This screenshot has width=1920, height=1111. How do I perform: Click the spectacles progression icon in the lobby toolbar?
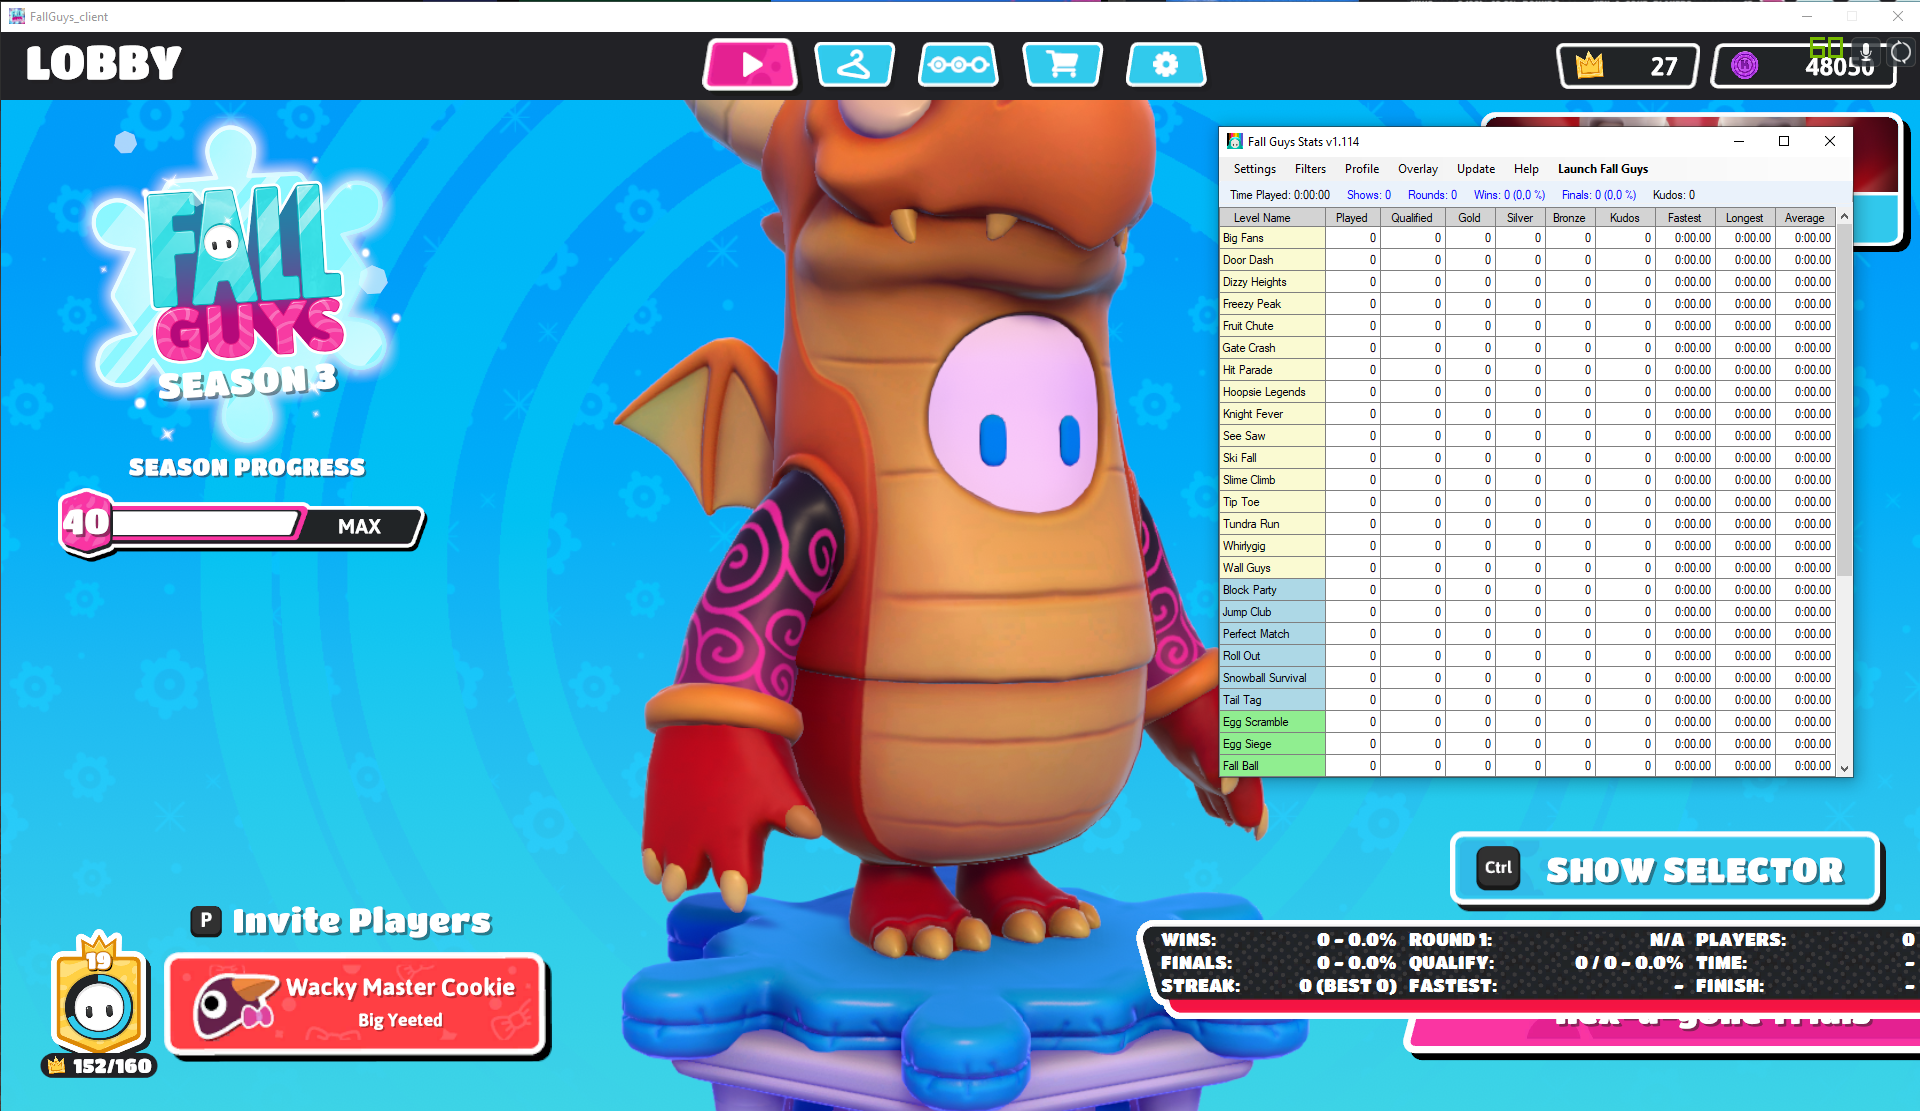(957, 64)
